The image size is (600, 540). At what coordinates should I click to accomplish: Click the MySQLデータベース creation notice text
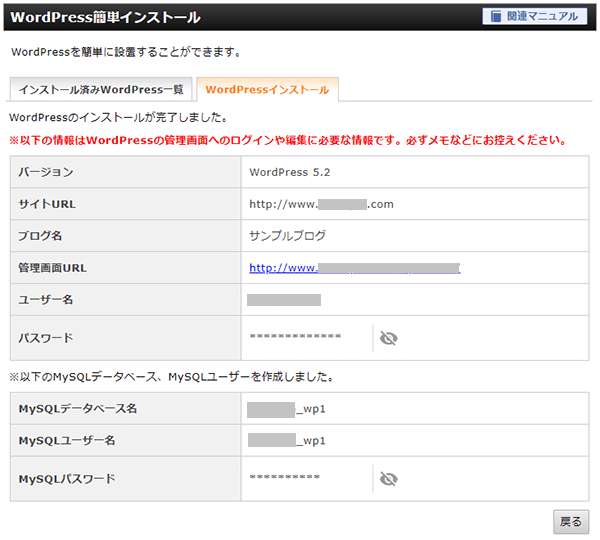coord(171,377)
